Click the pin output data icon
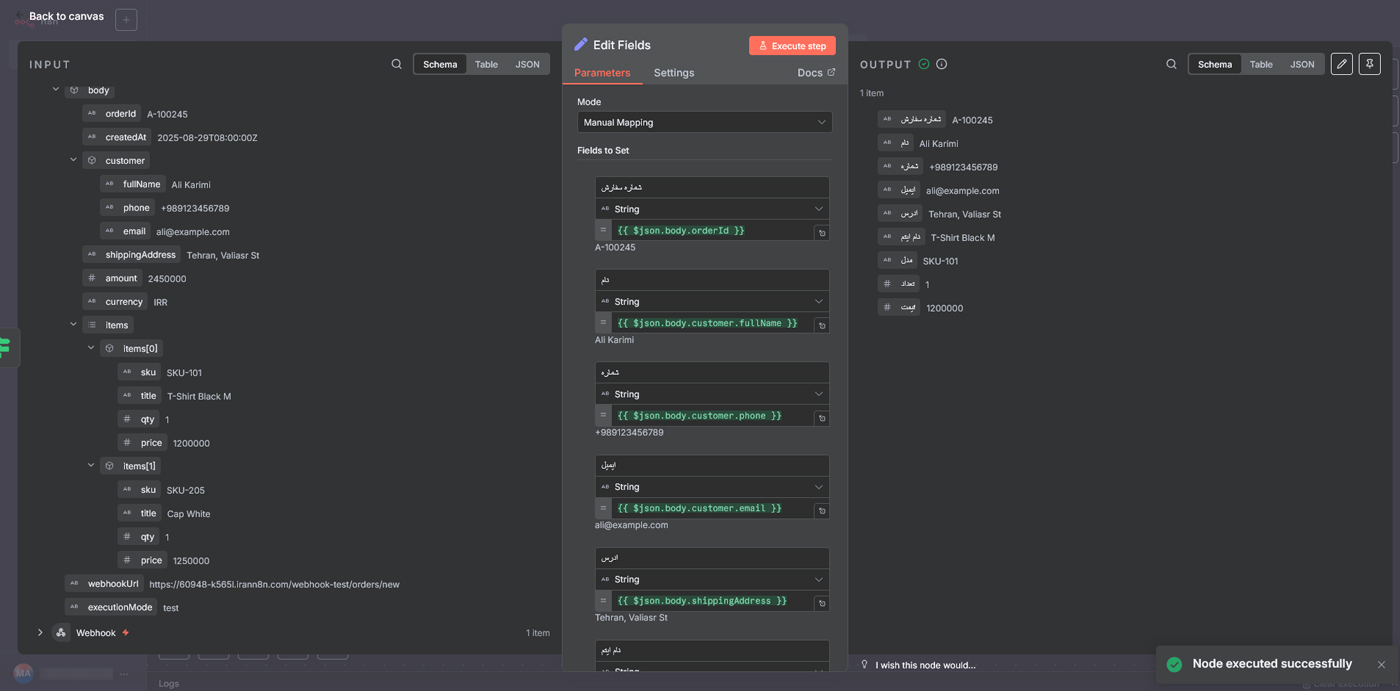1400x691 pixels. 1370,64
